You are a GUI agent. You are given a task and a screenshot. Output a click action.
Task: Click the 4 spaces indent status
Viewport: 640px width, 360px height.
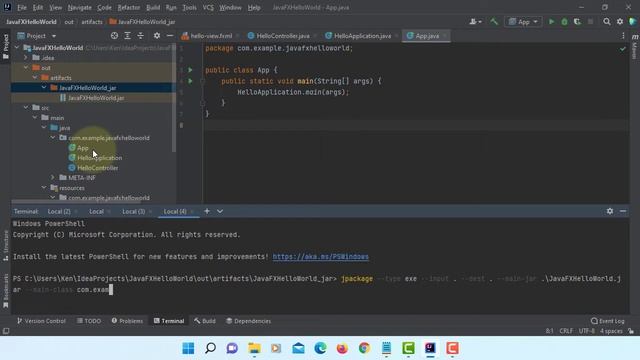(611, 331)
